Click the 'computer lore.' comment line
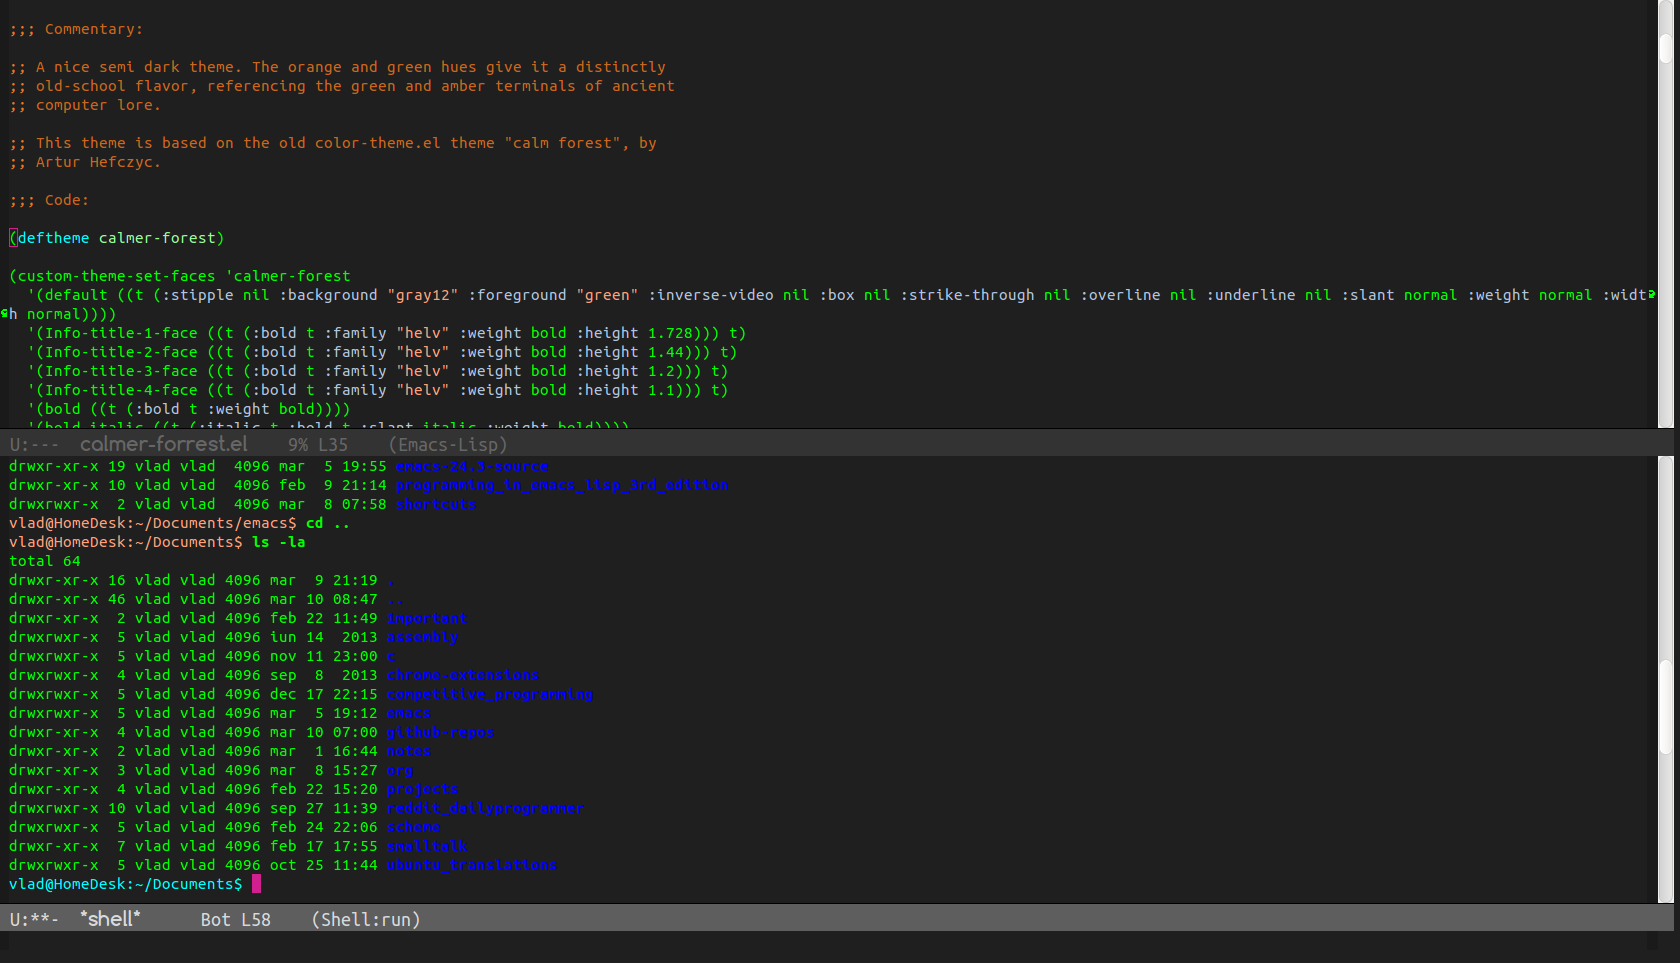1680x963 pixels. click(85, 105)
